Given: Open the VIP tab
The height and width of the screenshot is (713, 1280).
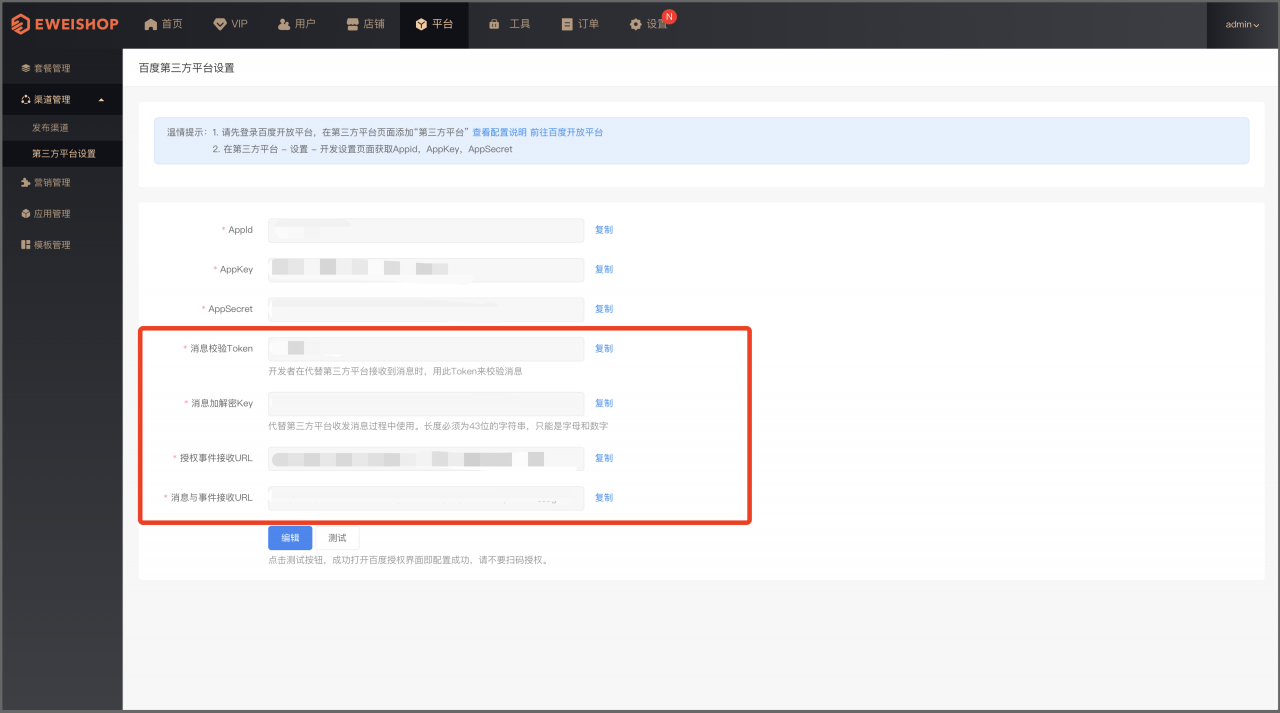Looking at the screenshot, I should tap(231, 24).
